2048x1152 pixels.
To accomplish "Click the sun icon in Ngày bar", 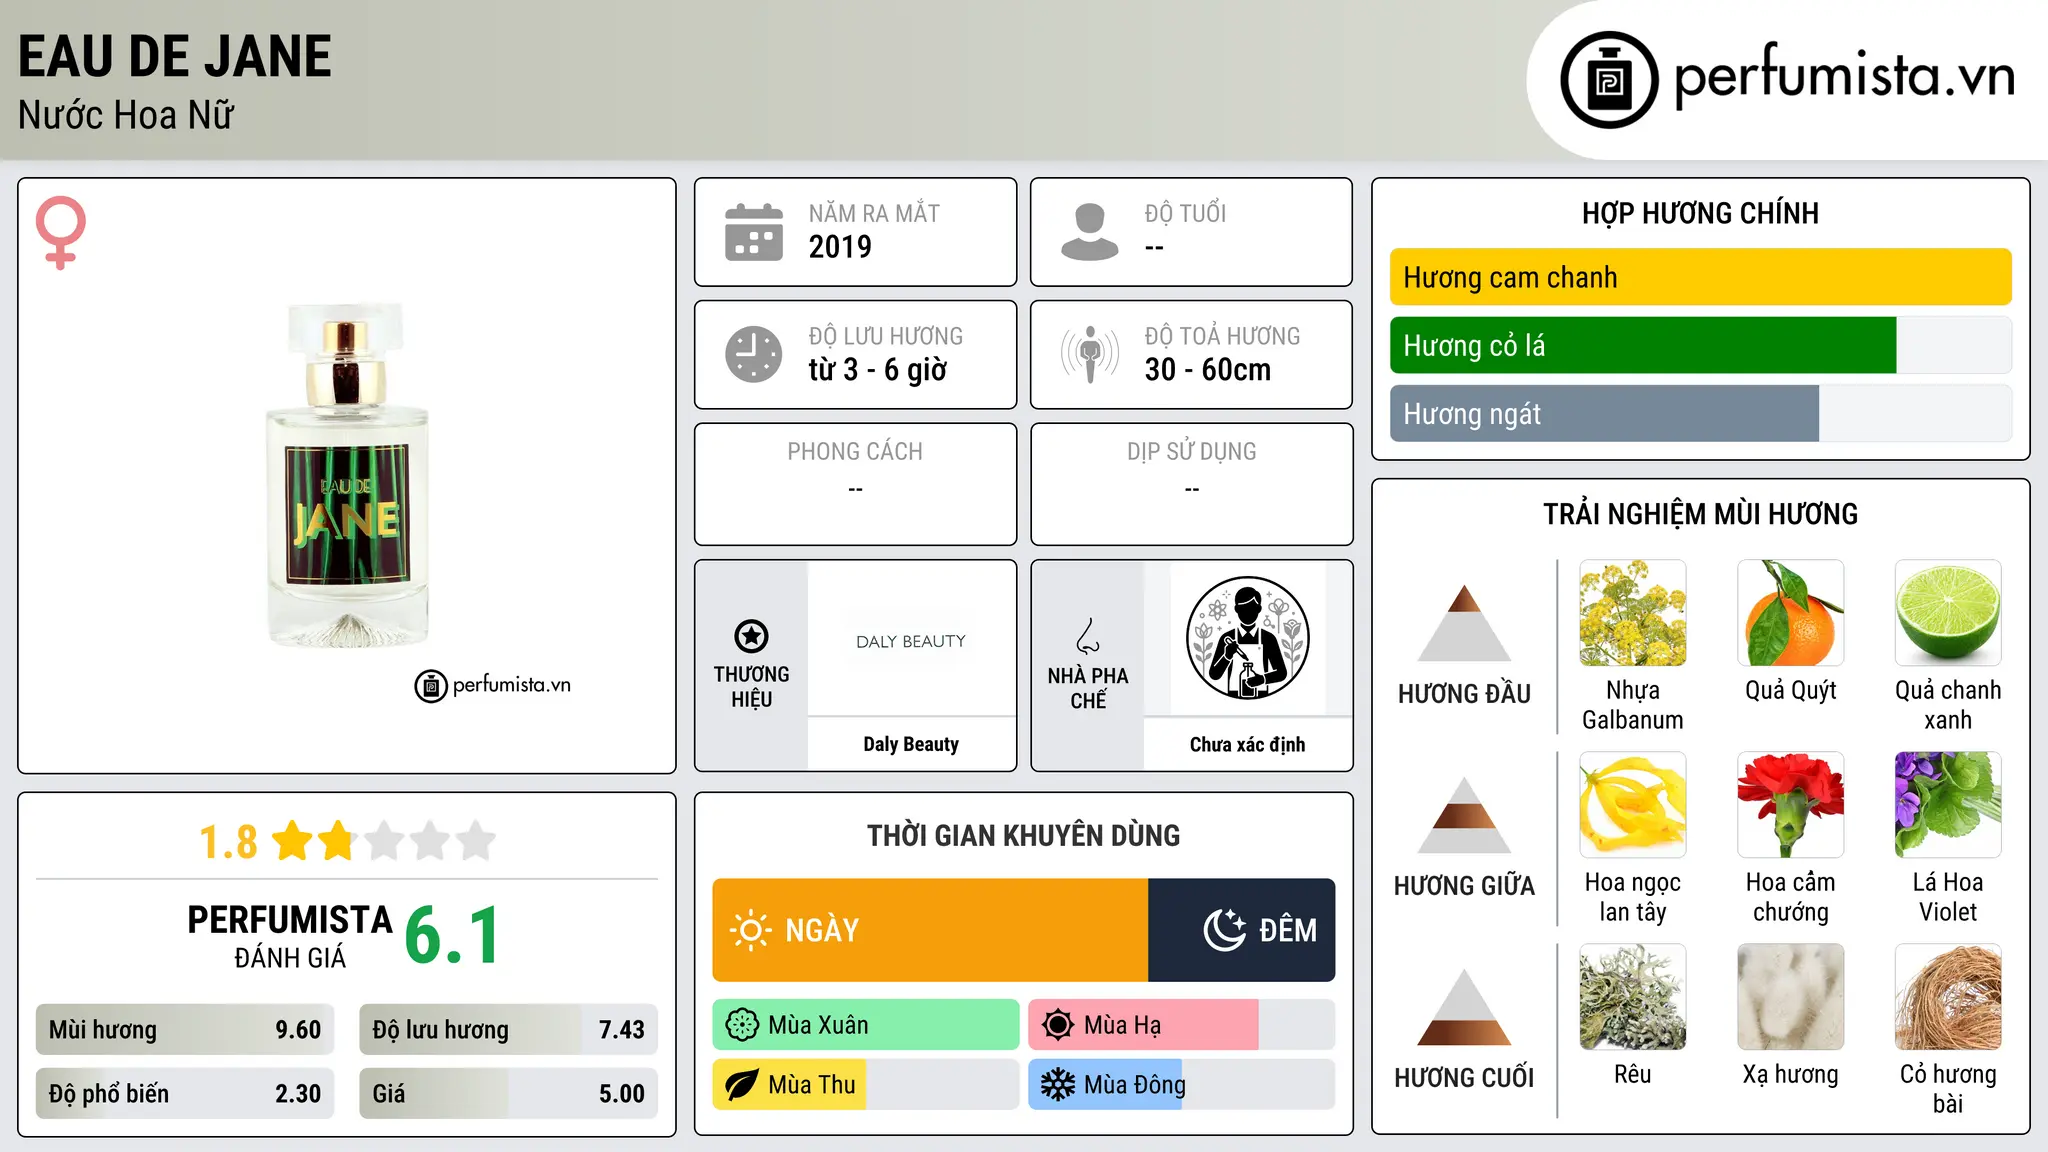I will (x=751, y=930).
